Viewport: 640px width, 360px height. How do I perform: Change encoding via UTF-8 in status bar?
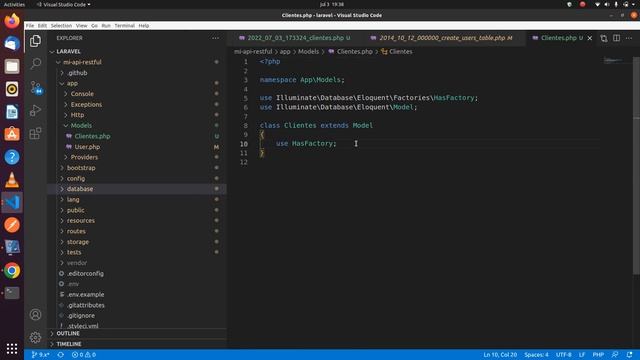tap(564, 355)
